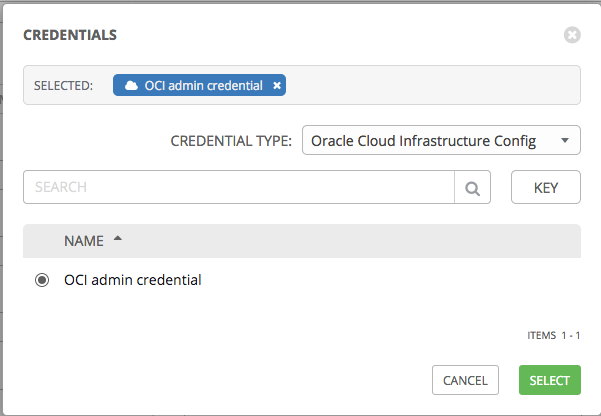
Task: Click the NAME column header
Action: [84, 241]
